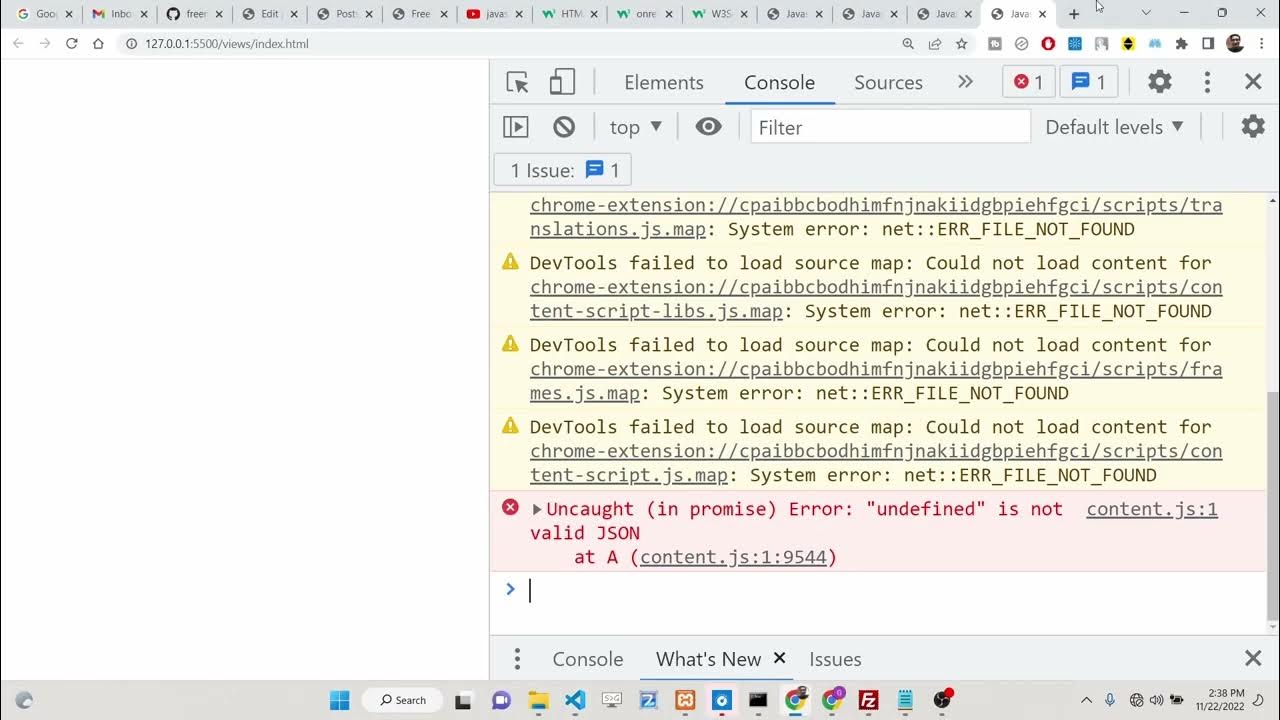Open the Default levels dropdown
The width and height of the screenshot is (1280, 720).
[x=1114, y=127]
